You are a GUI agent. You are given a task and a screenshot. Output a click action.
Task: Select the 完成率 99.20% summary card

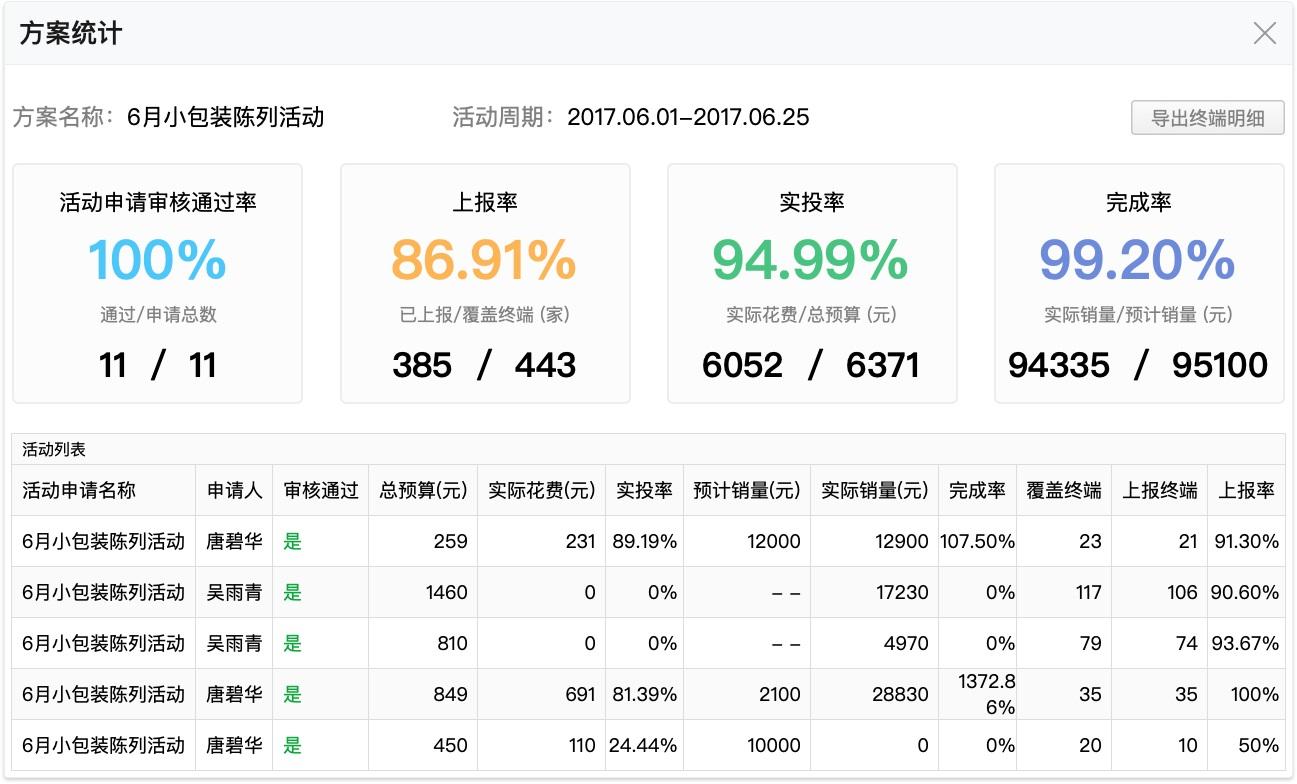pyautogui.click(x=1139, y=284)
